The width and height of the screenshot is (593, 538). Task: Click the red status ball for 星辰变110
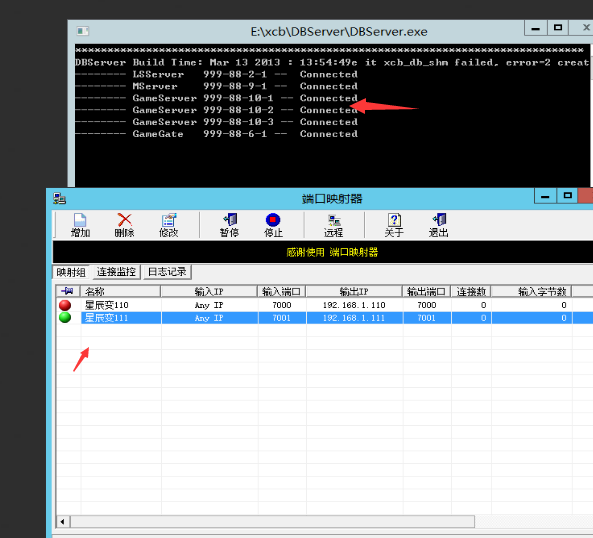[x=65, y=305]
